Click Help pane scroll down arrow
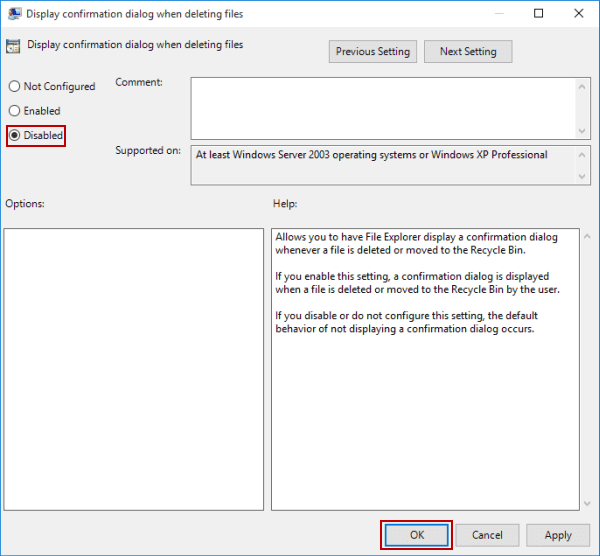600x556 pixels. 587,504
